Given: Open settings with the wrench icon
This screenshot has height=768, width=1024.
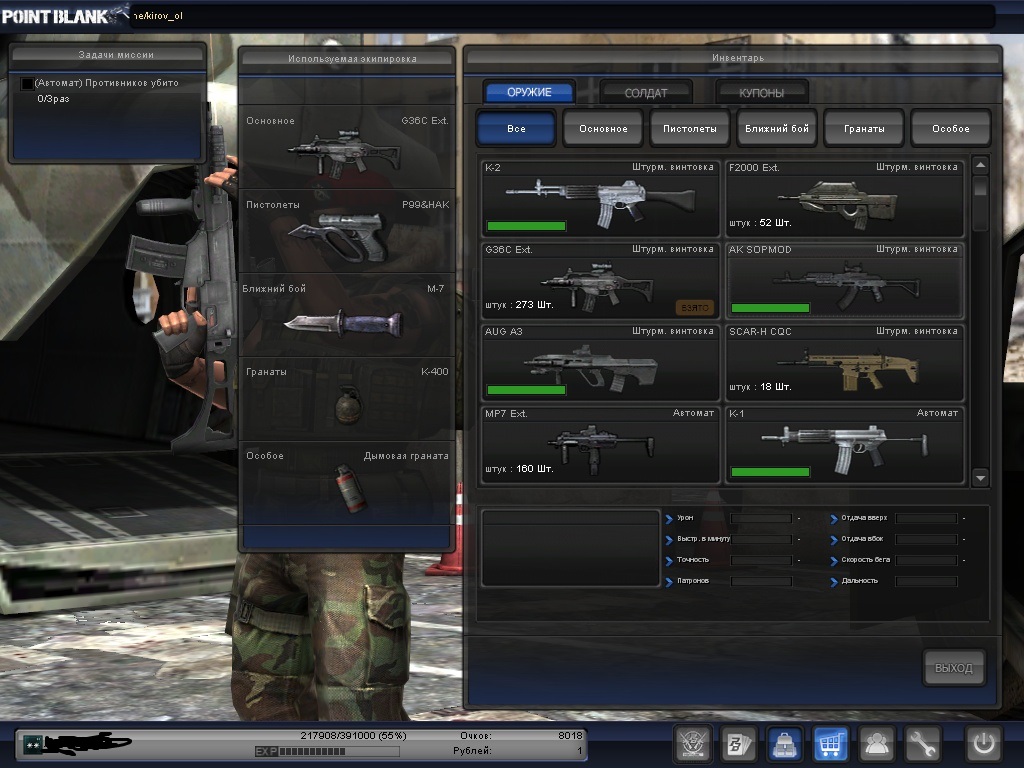Looking at the screenshot, I should pos(922,743).
